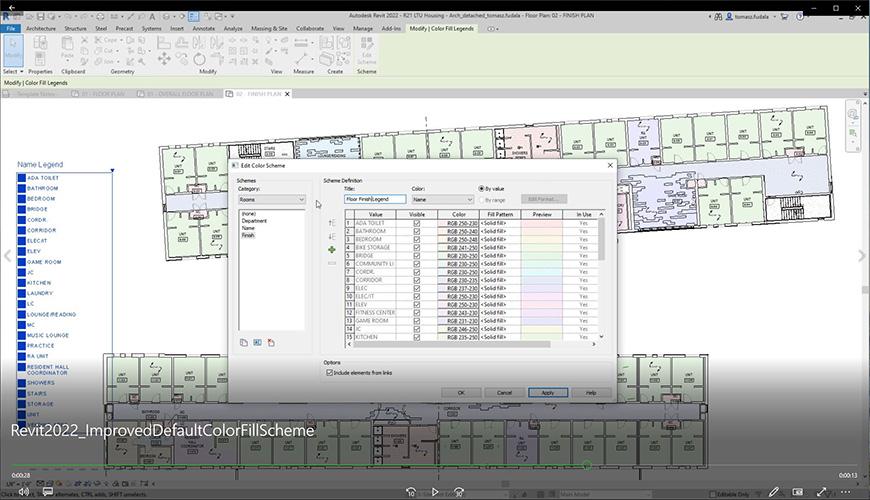Screen dimensions: 870x500
Task: Click the video player back arrow
Action: (12, 8)
